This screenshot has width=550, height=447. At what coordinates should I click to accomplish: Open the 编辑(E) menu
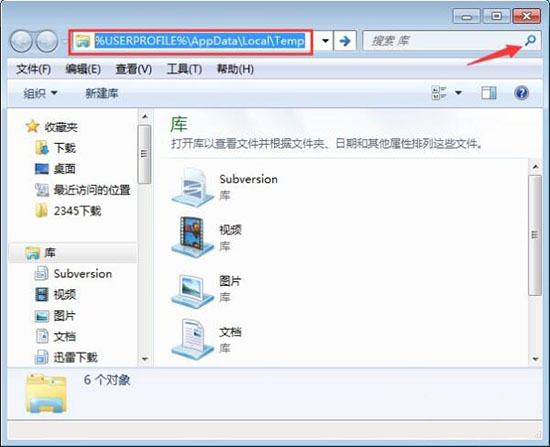83,69
